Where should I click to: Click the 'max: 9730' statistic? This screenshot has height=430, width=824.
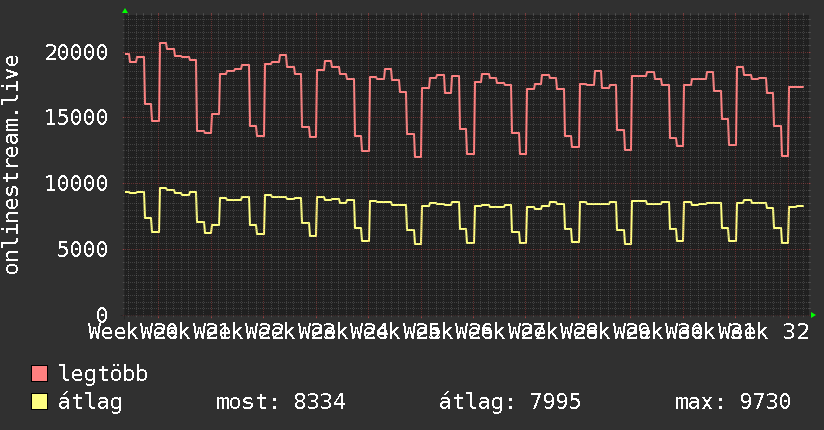(733, 402)
